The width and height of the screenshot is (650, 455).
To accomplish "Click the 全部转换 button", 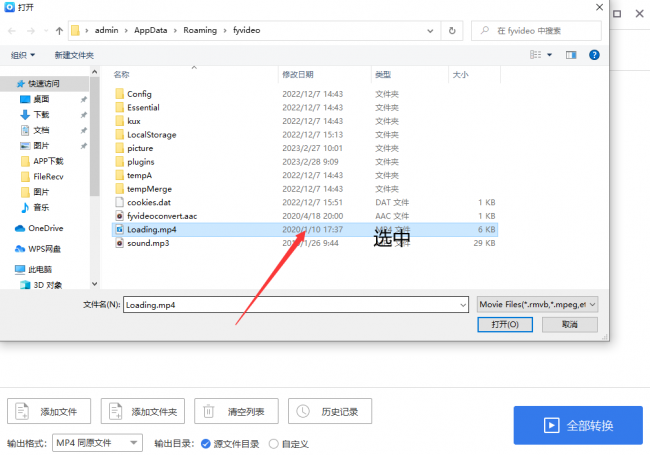I will (578, 425).
